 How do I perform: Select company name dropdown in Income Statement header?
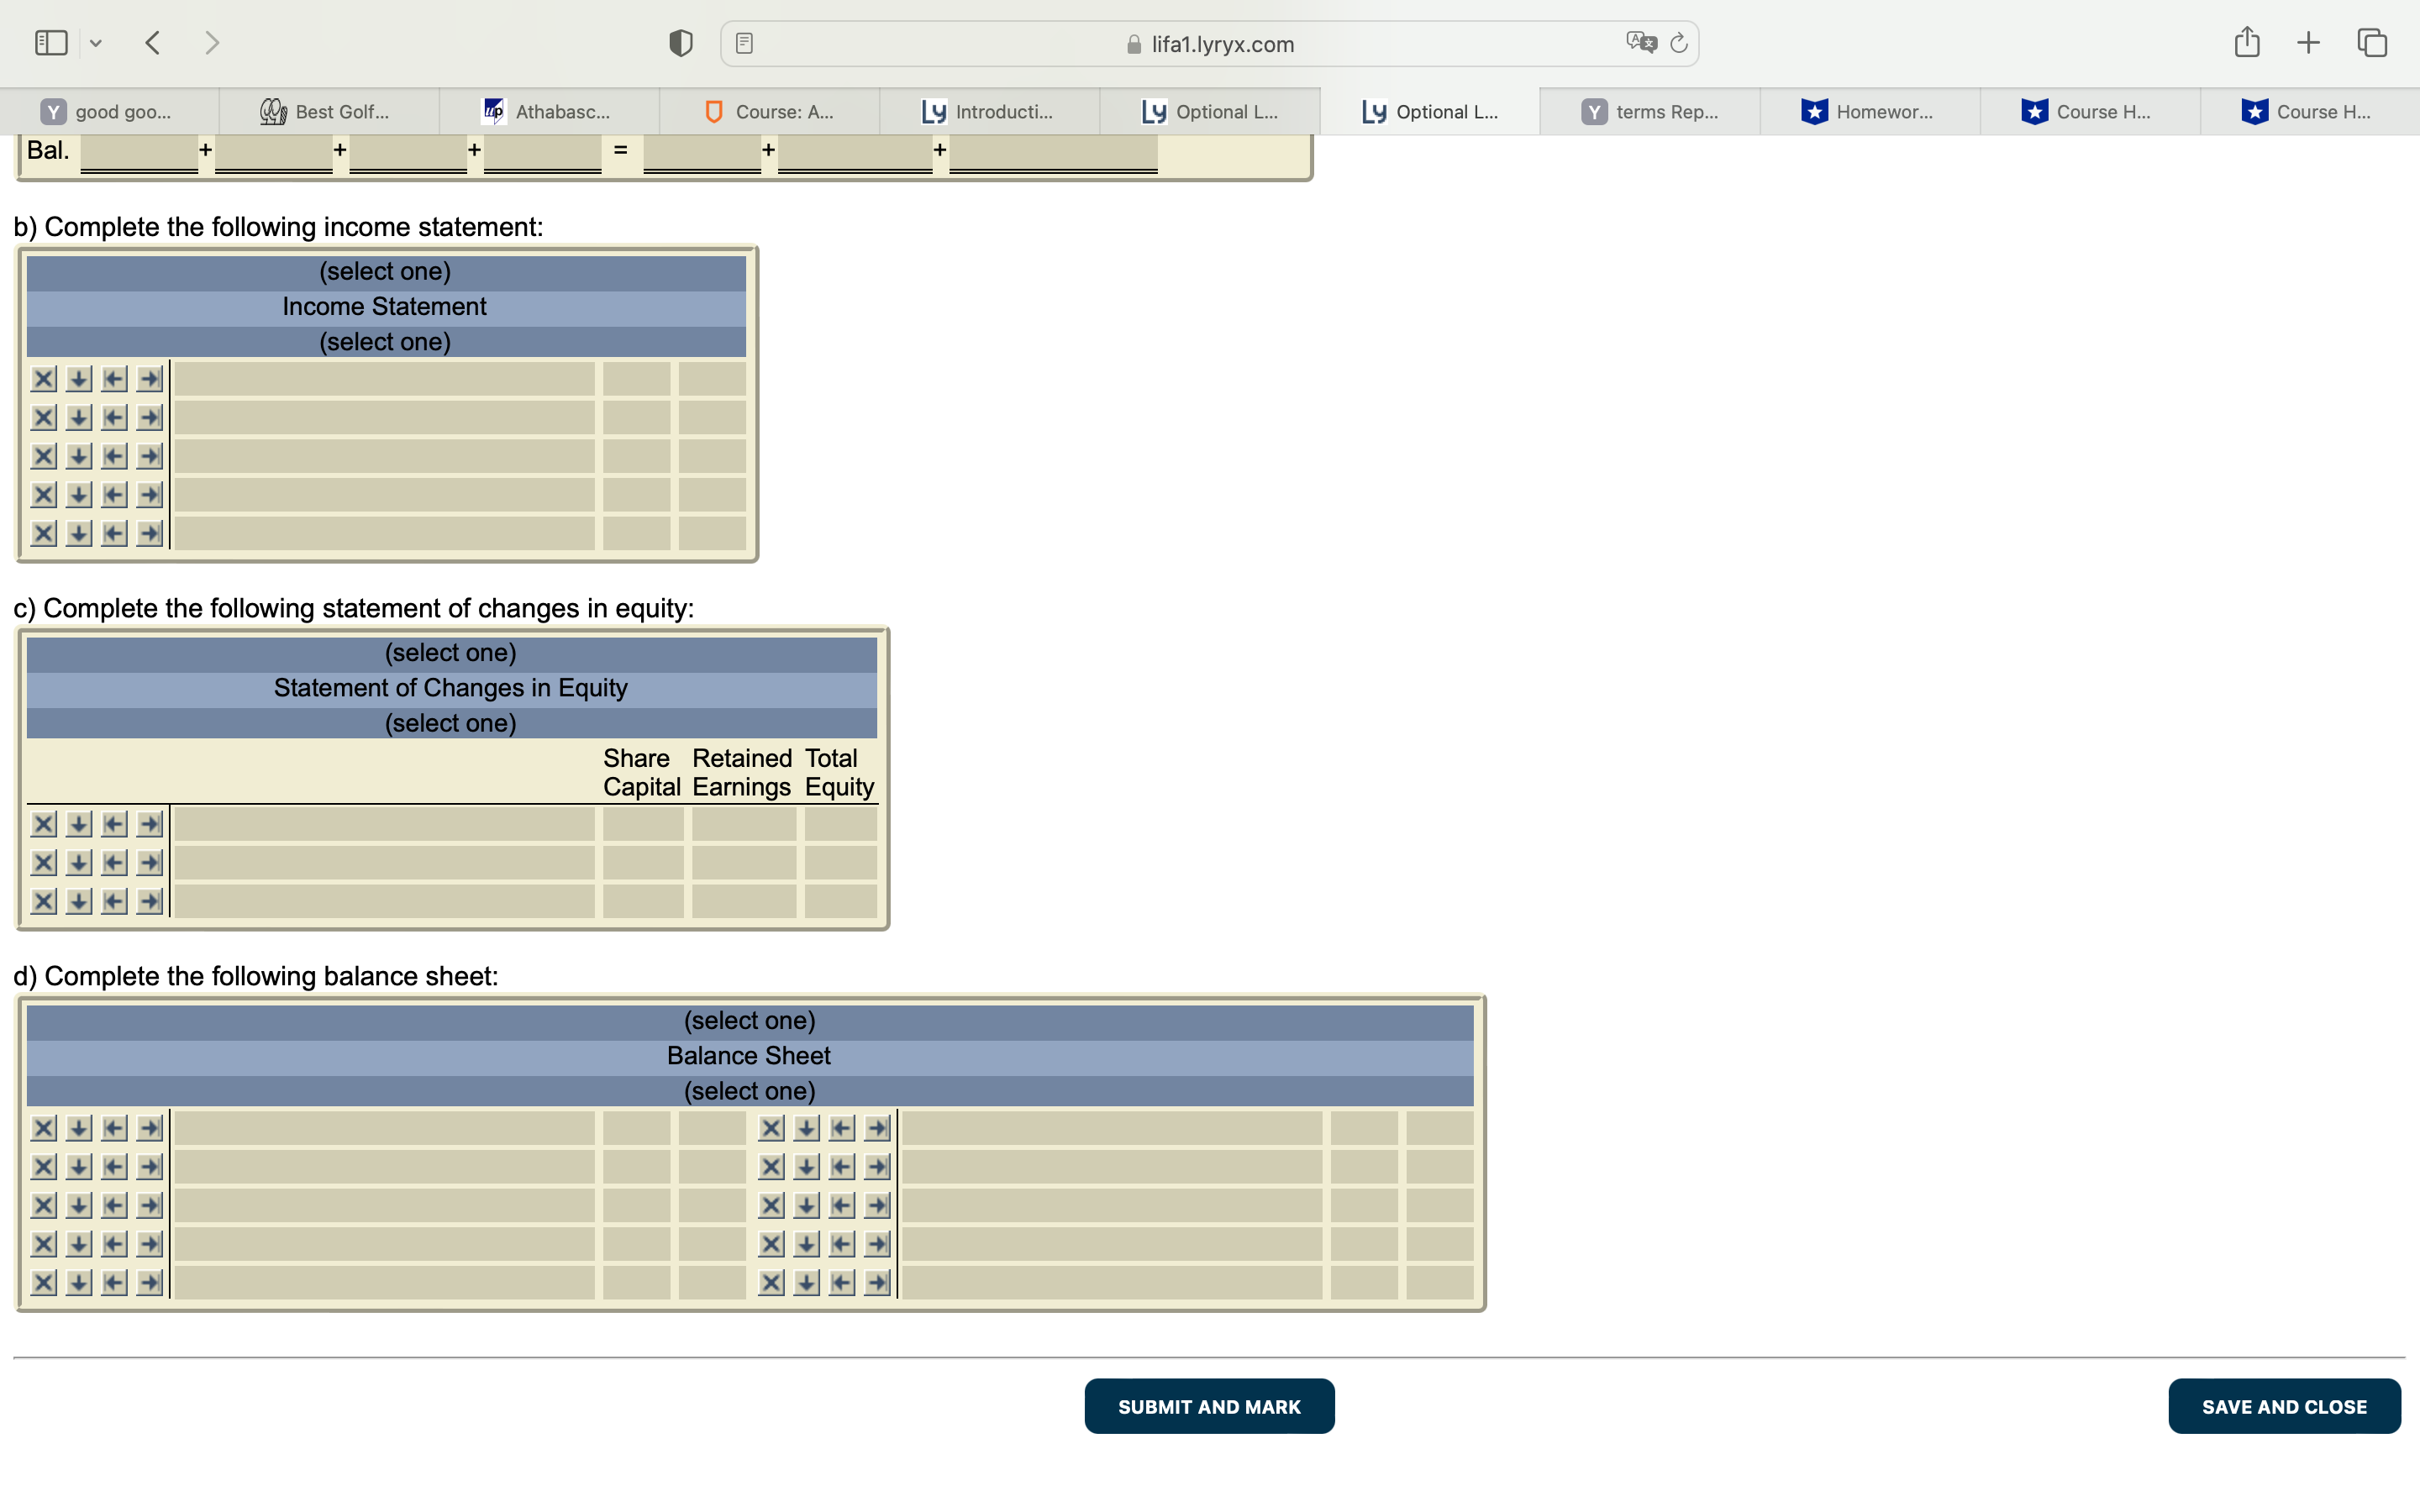[x=385, y=272]
